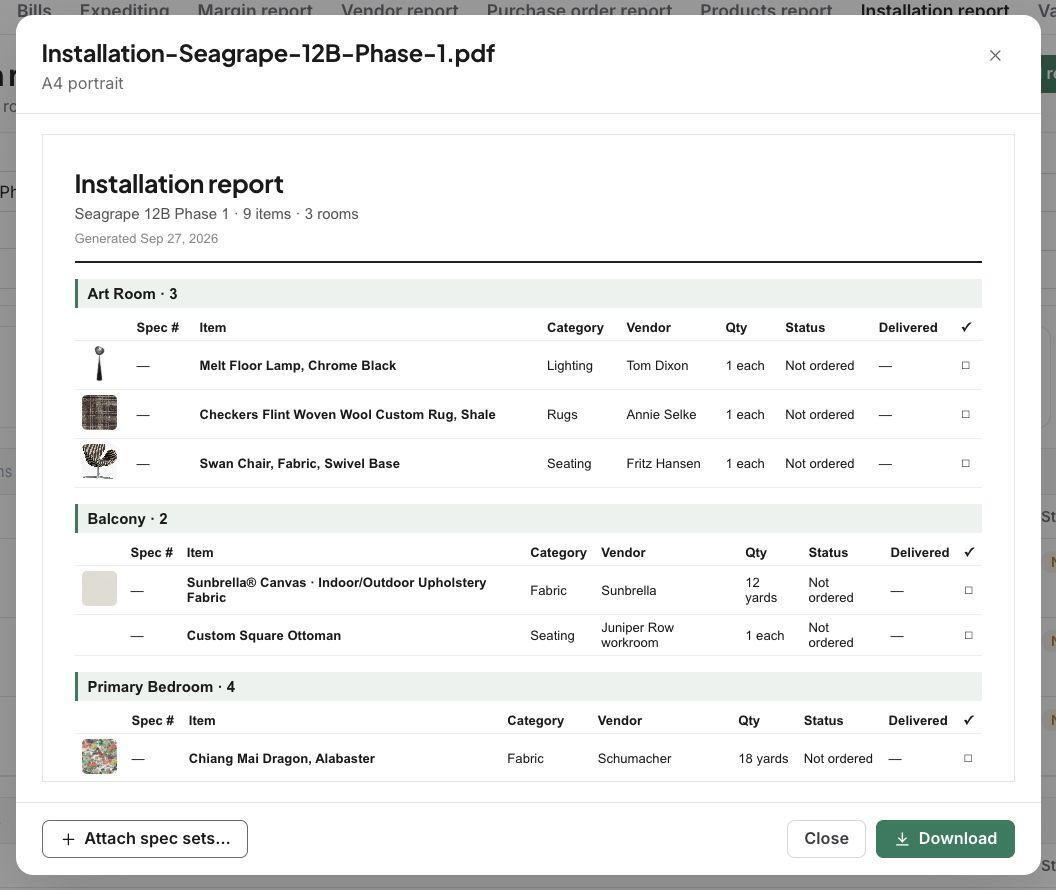
Task: Click Fritz Hansen vendor cell
Action: click(663, 464)
